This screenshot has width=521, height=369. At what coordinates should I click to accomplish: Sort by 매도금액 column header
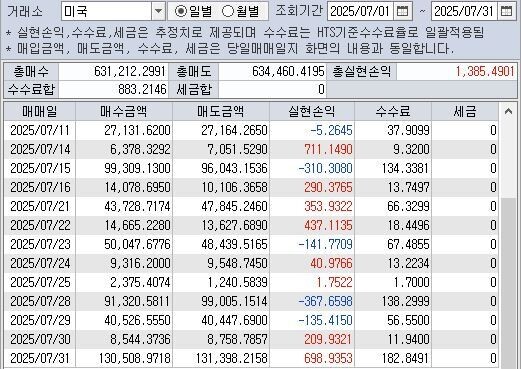[x=221, y=111]
